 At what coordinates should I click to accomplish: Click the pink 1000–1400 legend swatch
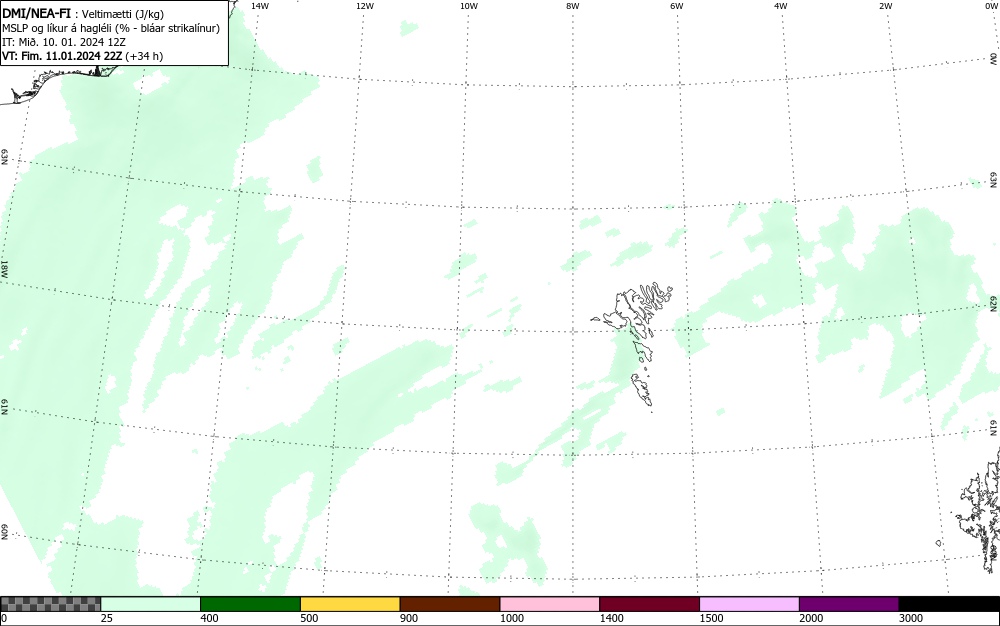click(x=550, y=604)
